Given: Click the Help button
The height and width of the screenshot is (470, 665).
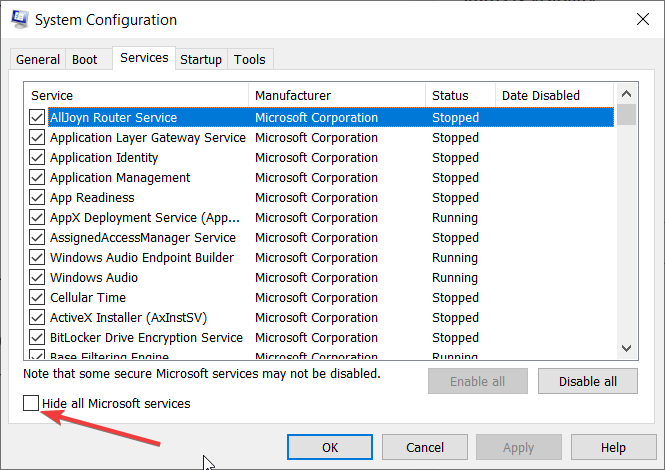Looking at the screenshot, I should [613, 447].
